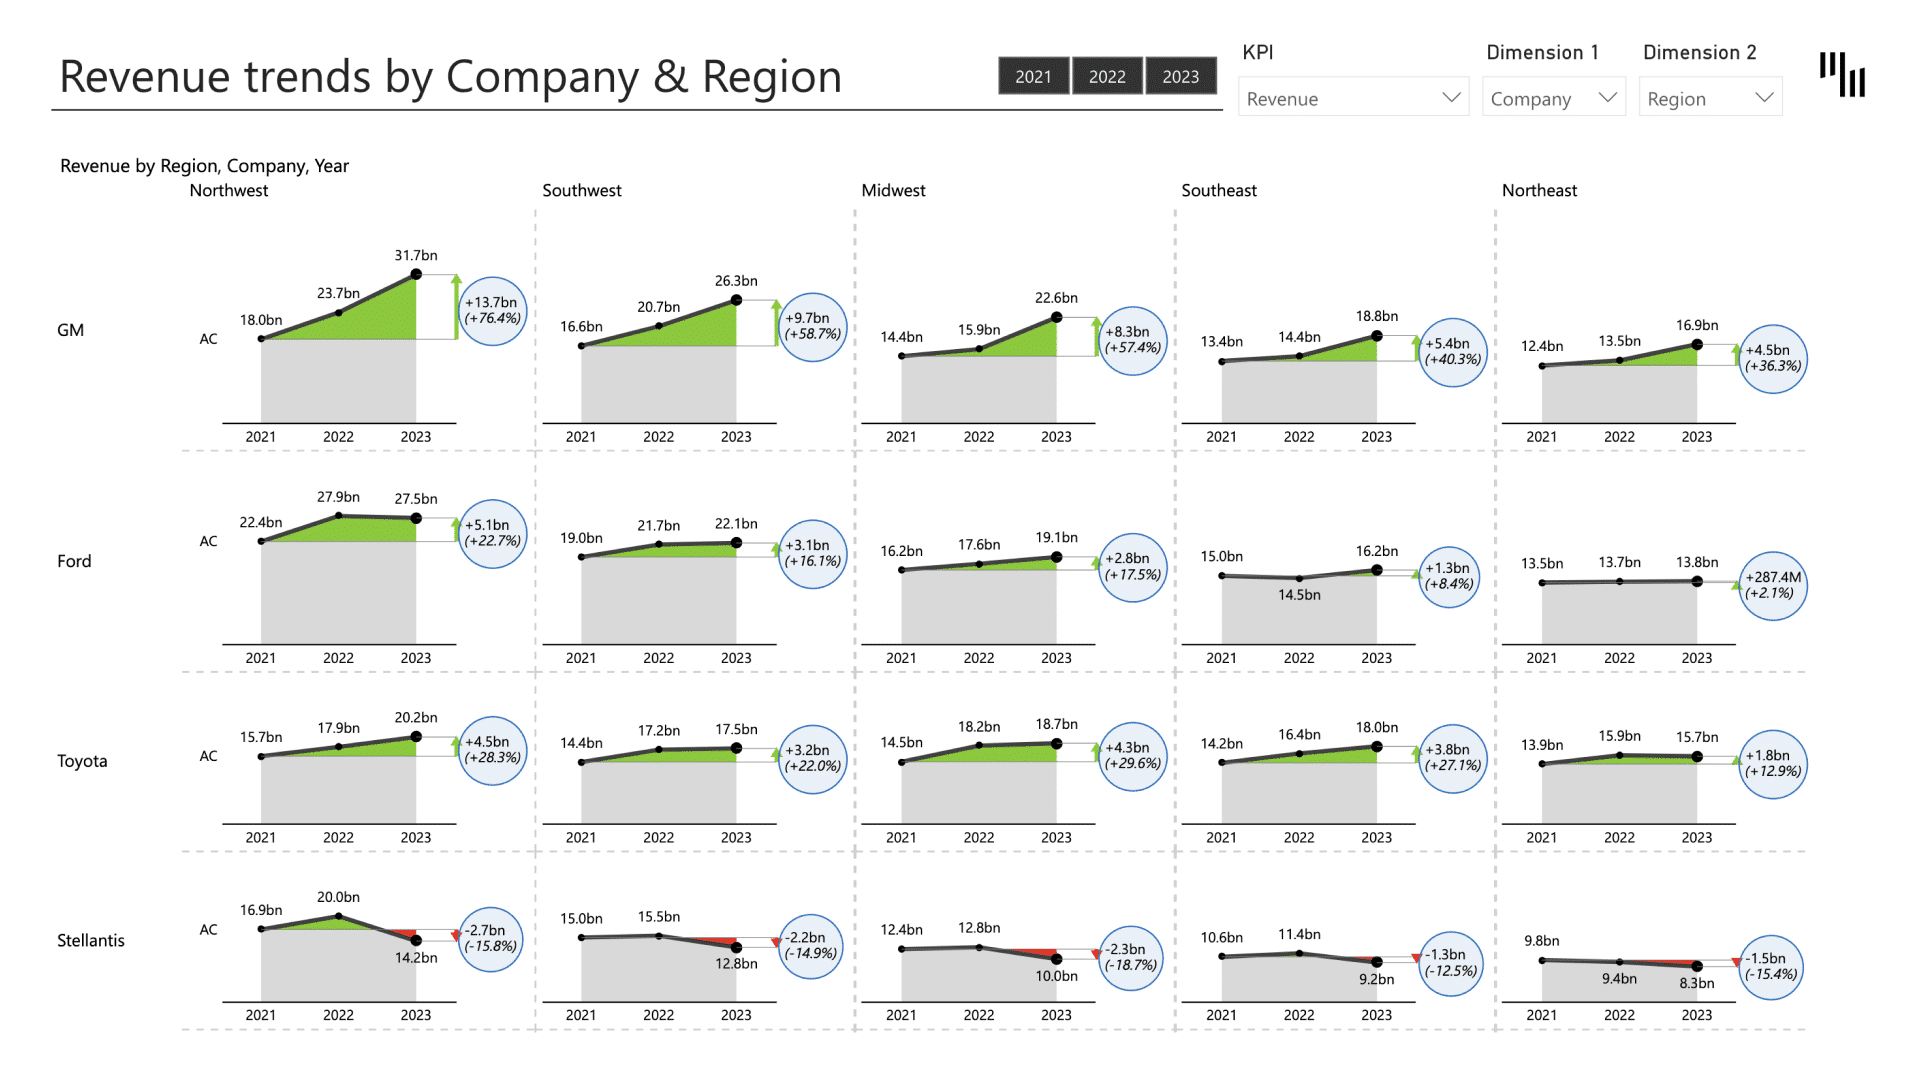Click the GM row label
The height and width of the screenshot is (1080, 1920).
tap(70, 329)
